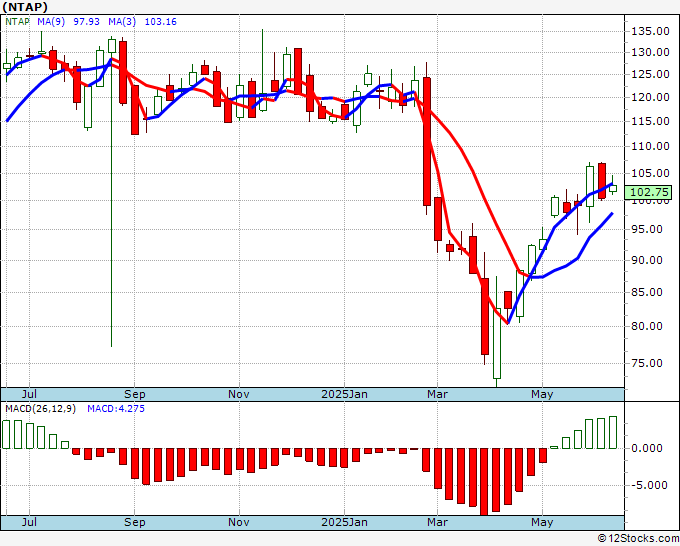Click the 103.16 moving average value
Screen dimensions: 680x546
coord(160,22)
